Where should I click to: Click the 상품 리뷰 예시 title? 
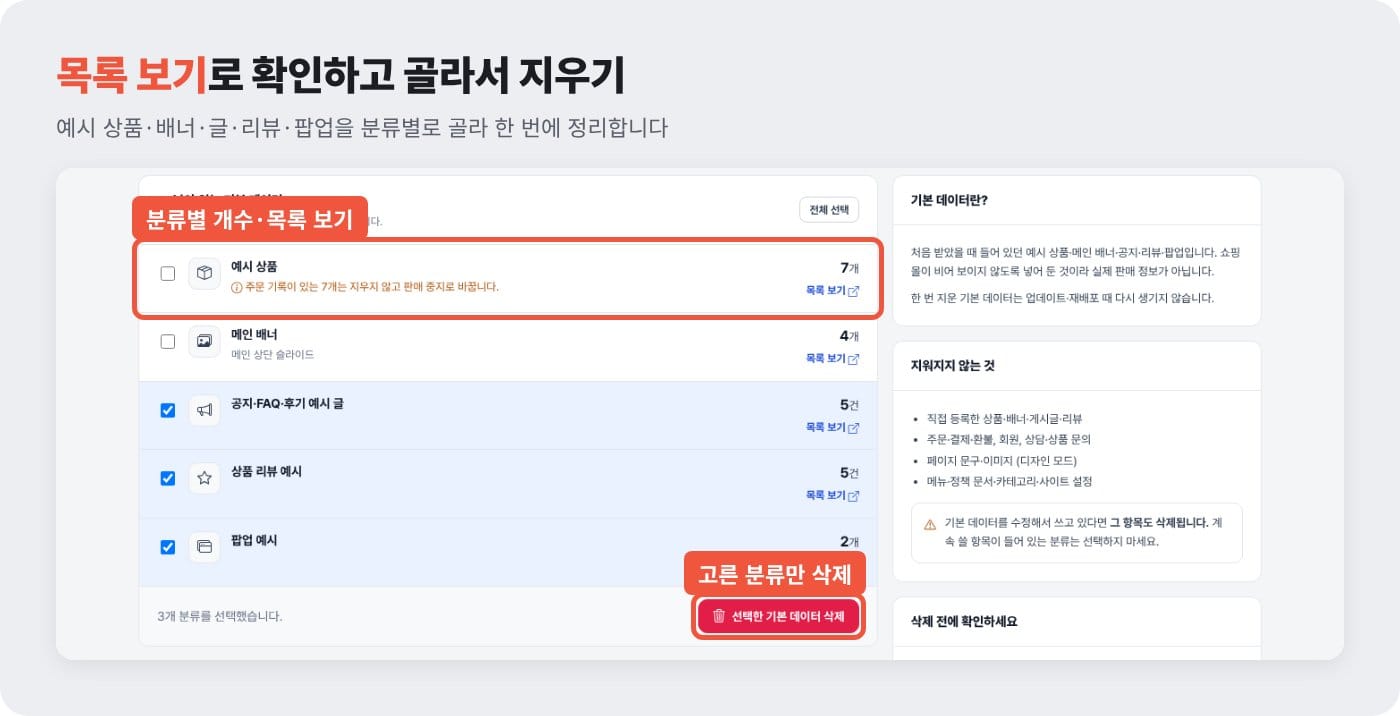click(266, 471)
